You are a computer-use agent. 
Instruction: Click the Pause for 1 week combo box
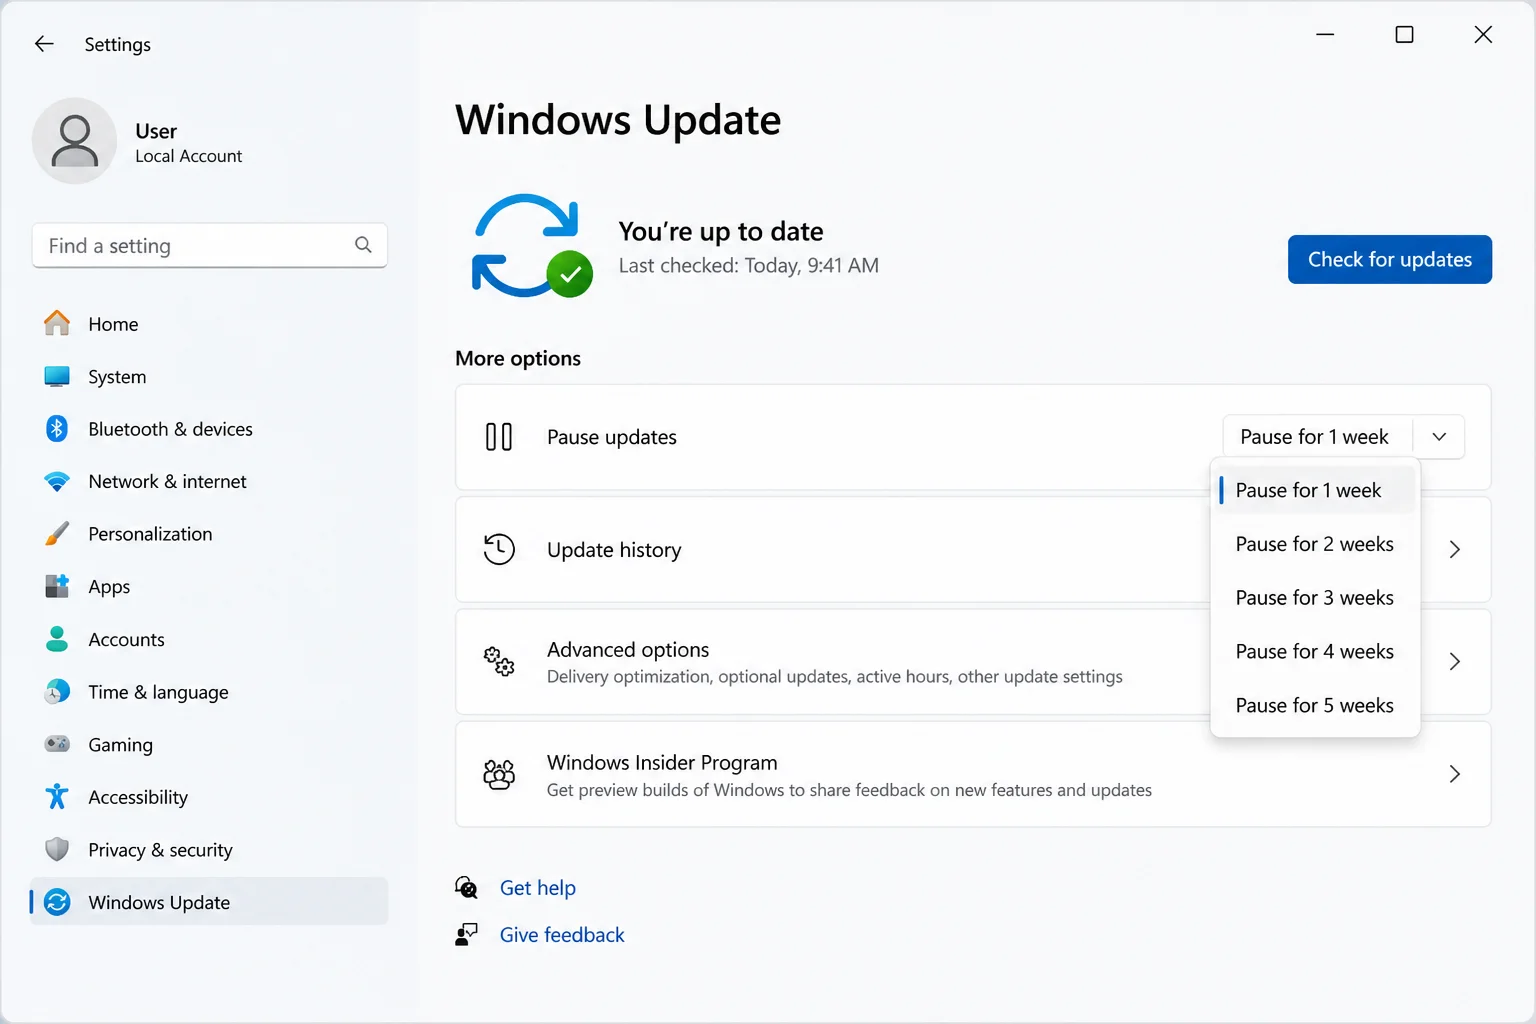(1343, 437)
